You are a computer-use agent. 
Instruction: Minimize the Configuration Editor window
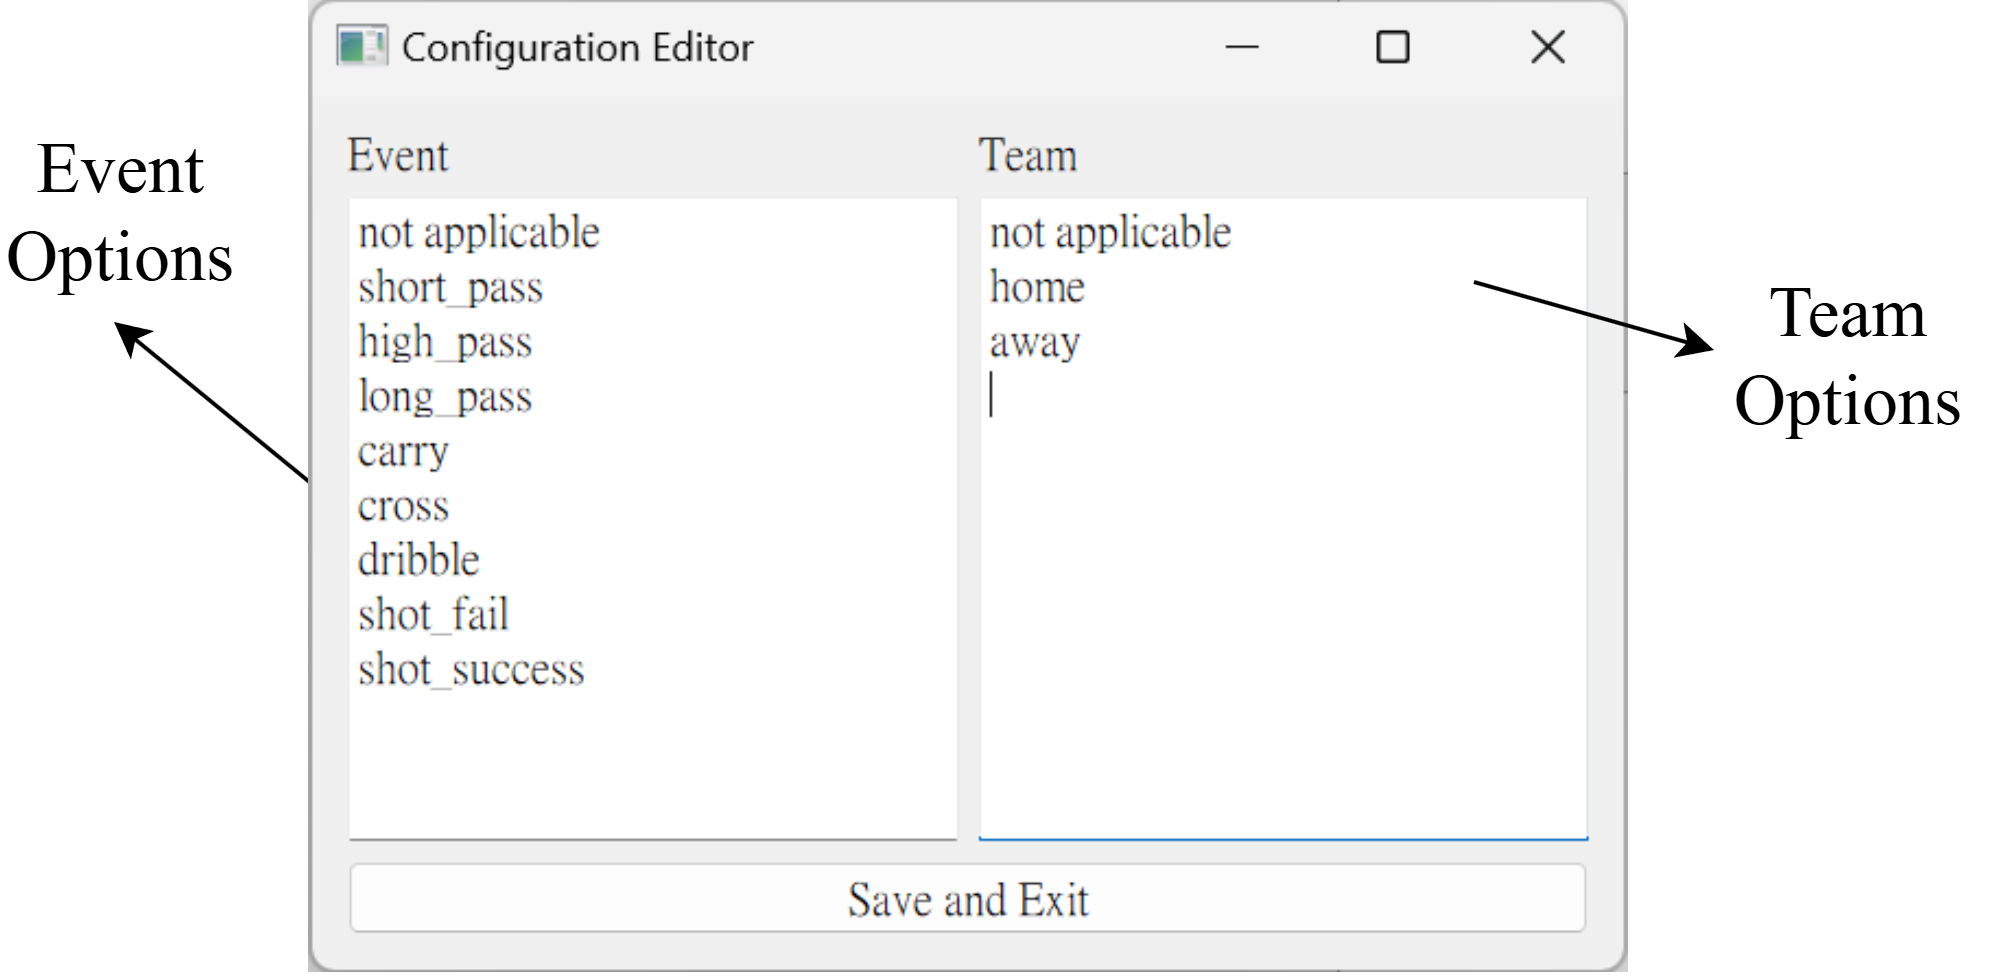tap(1241, 47)
